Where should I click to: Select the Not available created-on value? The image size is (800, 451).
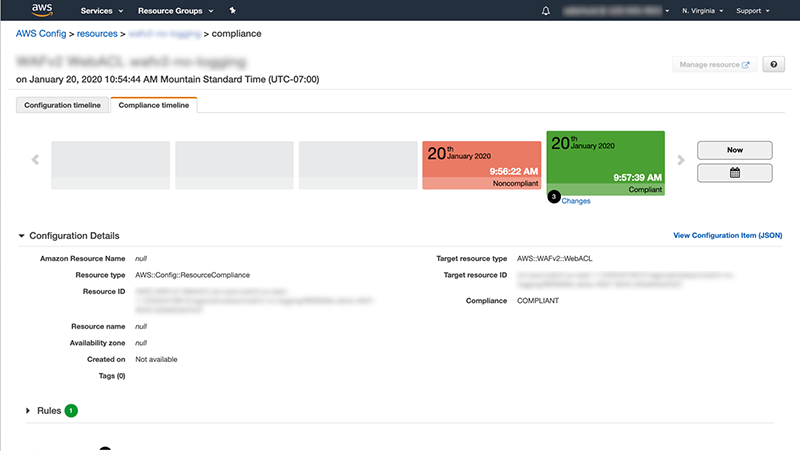156,360
